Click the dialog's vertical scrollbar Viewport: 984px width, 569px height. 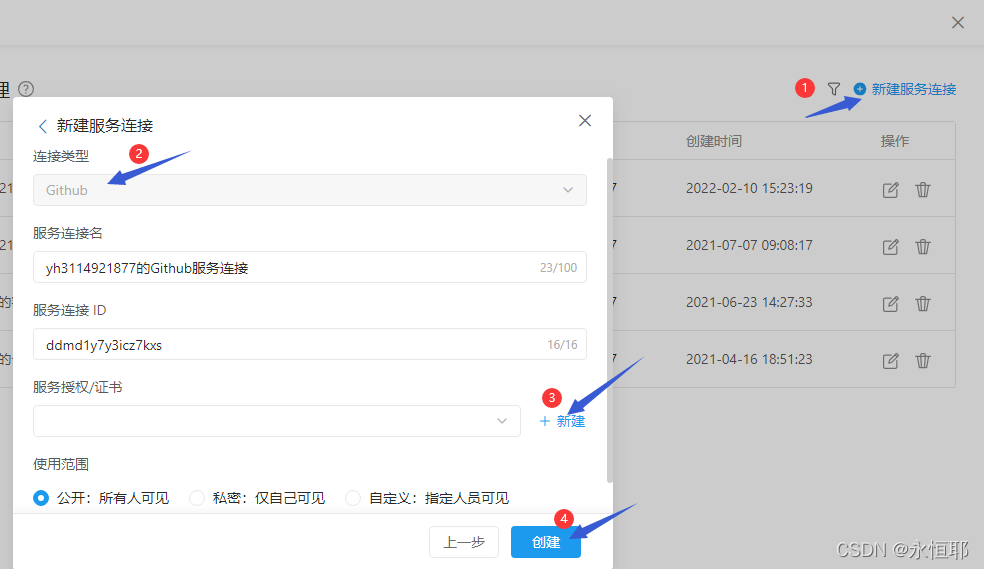point(609,320)
